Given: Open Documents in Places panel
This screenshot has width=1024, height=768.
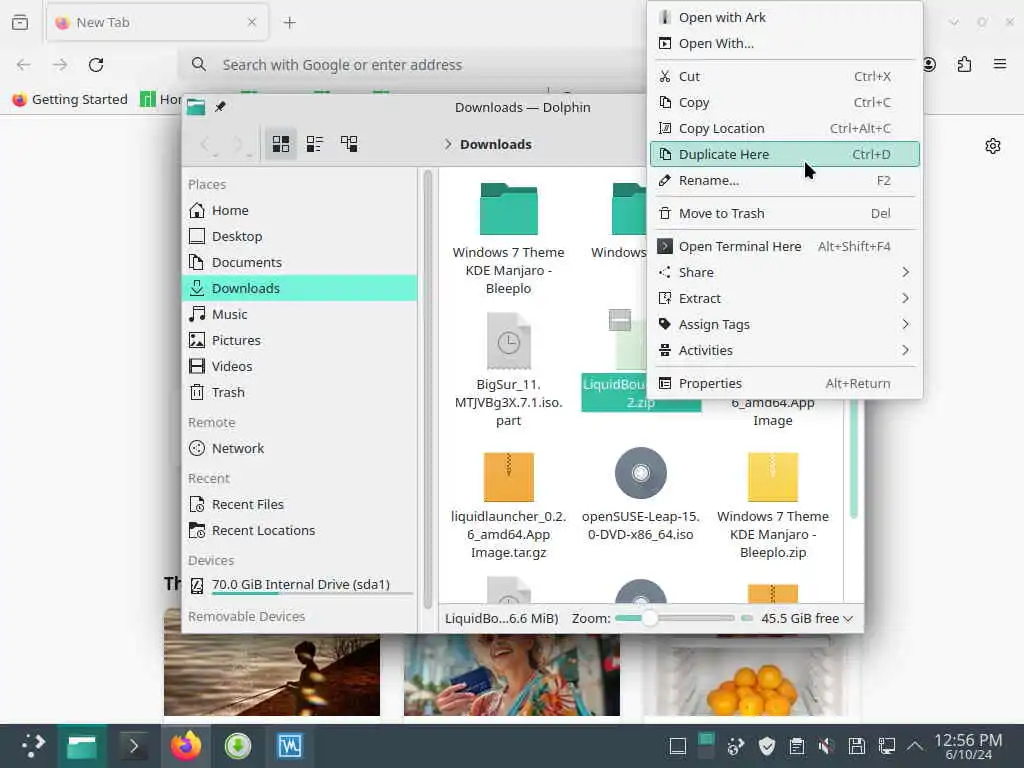Looking at the screenshot, I should (x=300, y=263).
